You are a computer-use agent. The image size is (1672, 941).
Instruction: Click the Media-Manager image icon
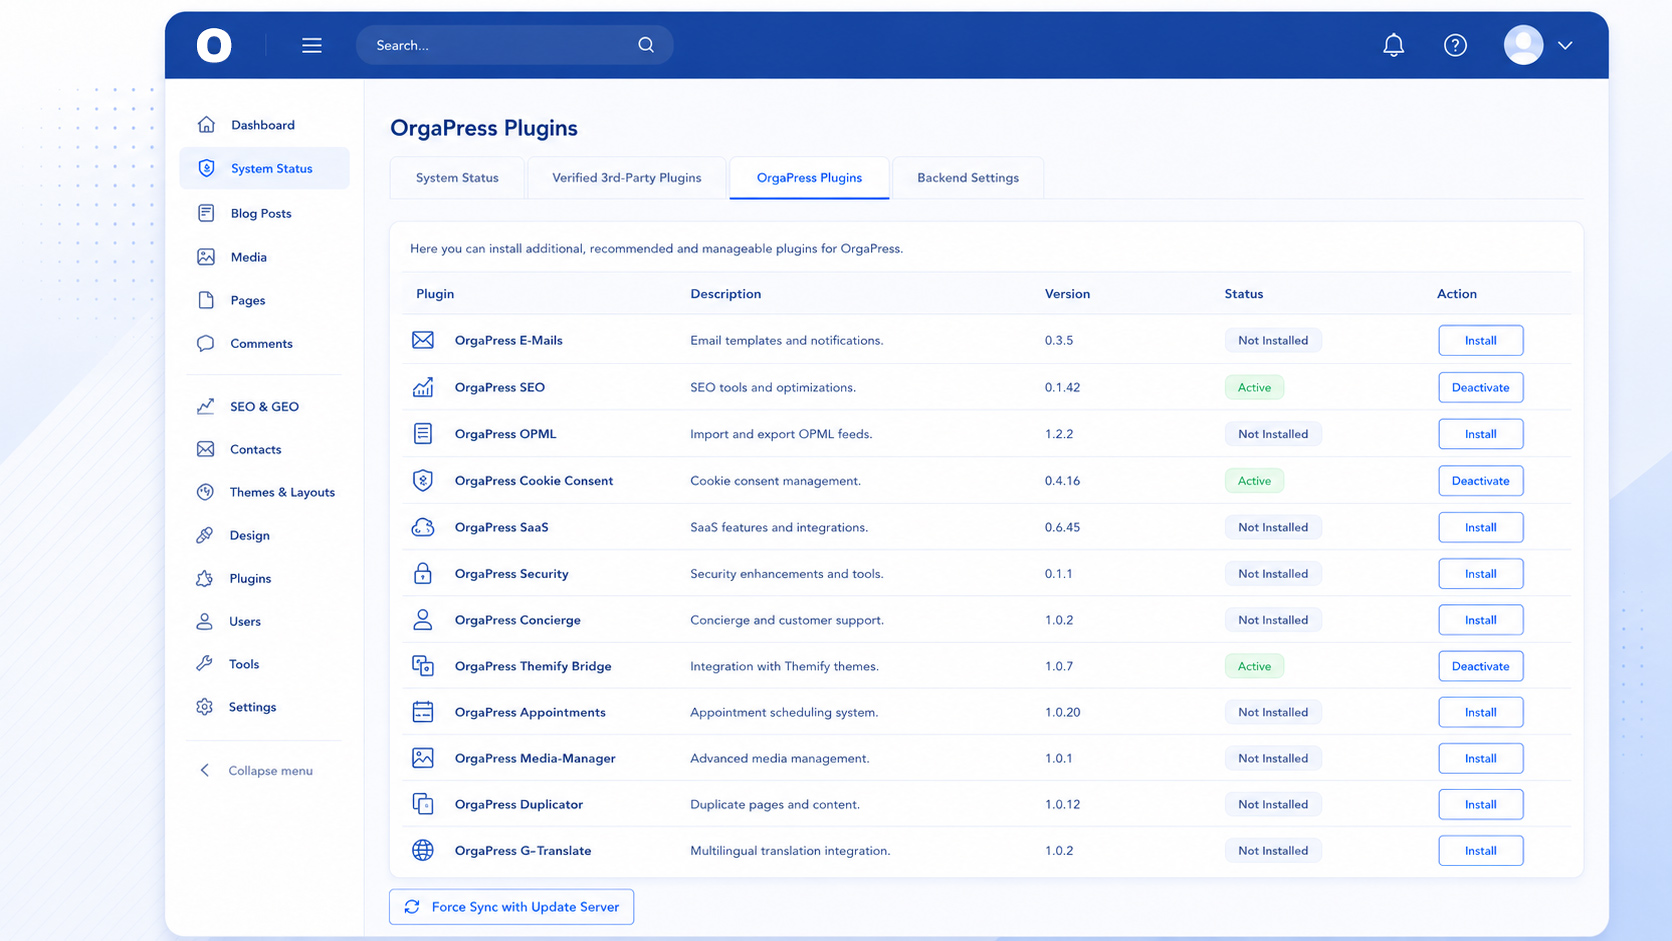coord(423,758)
